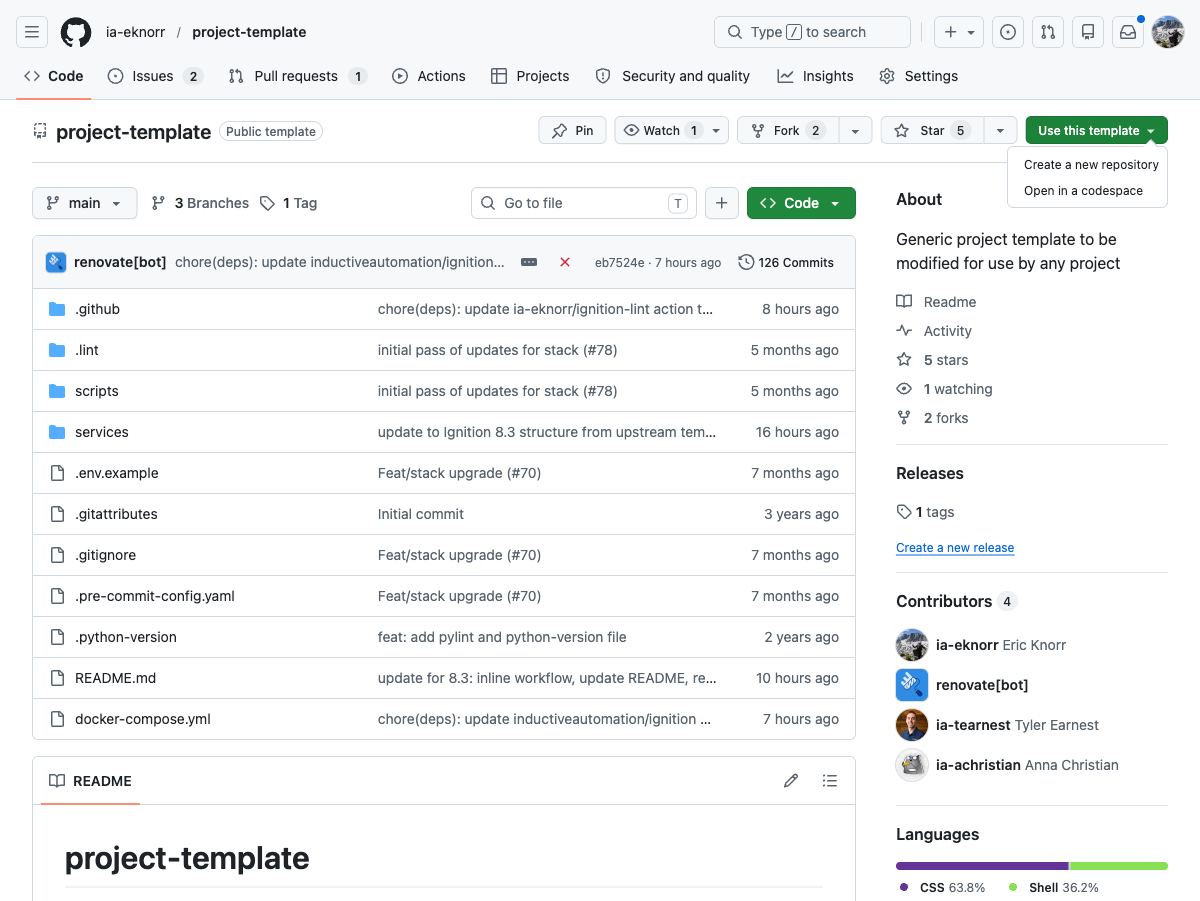Click the plus create-new button in header
The height and width of the screenshot is (901, 1200).
959,32
